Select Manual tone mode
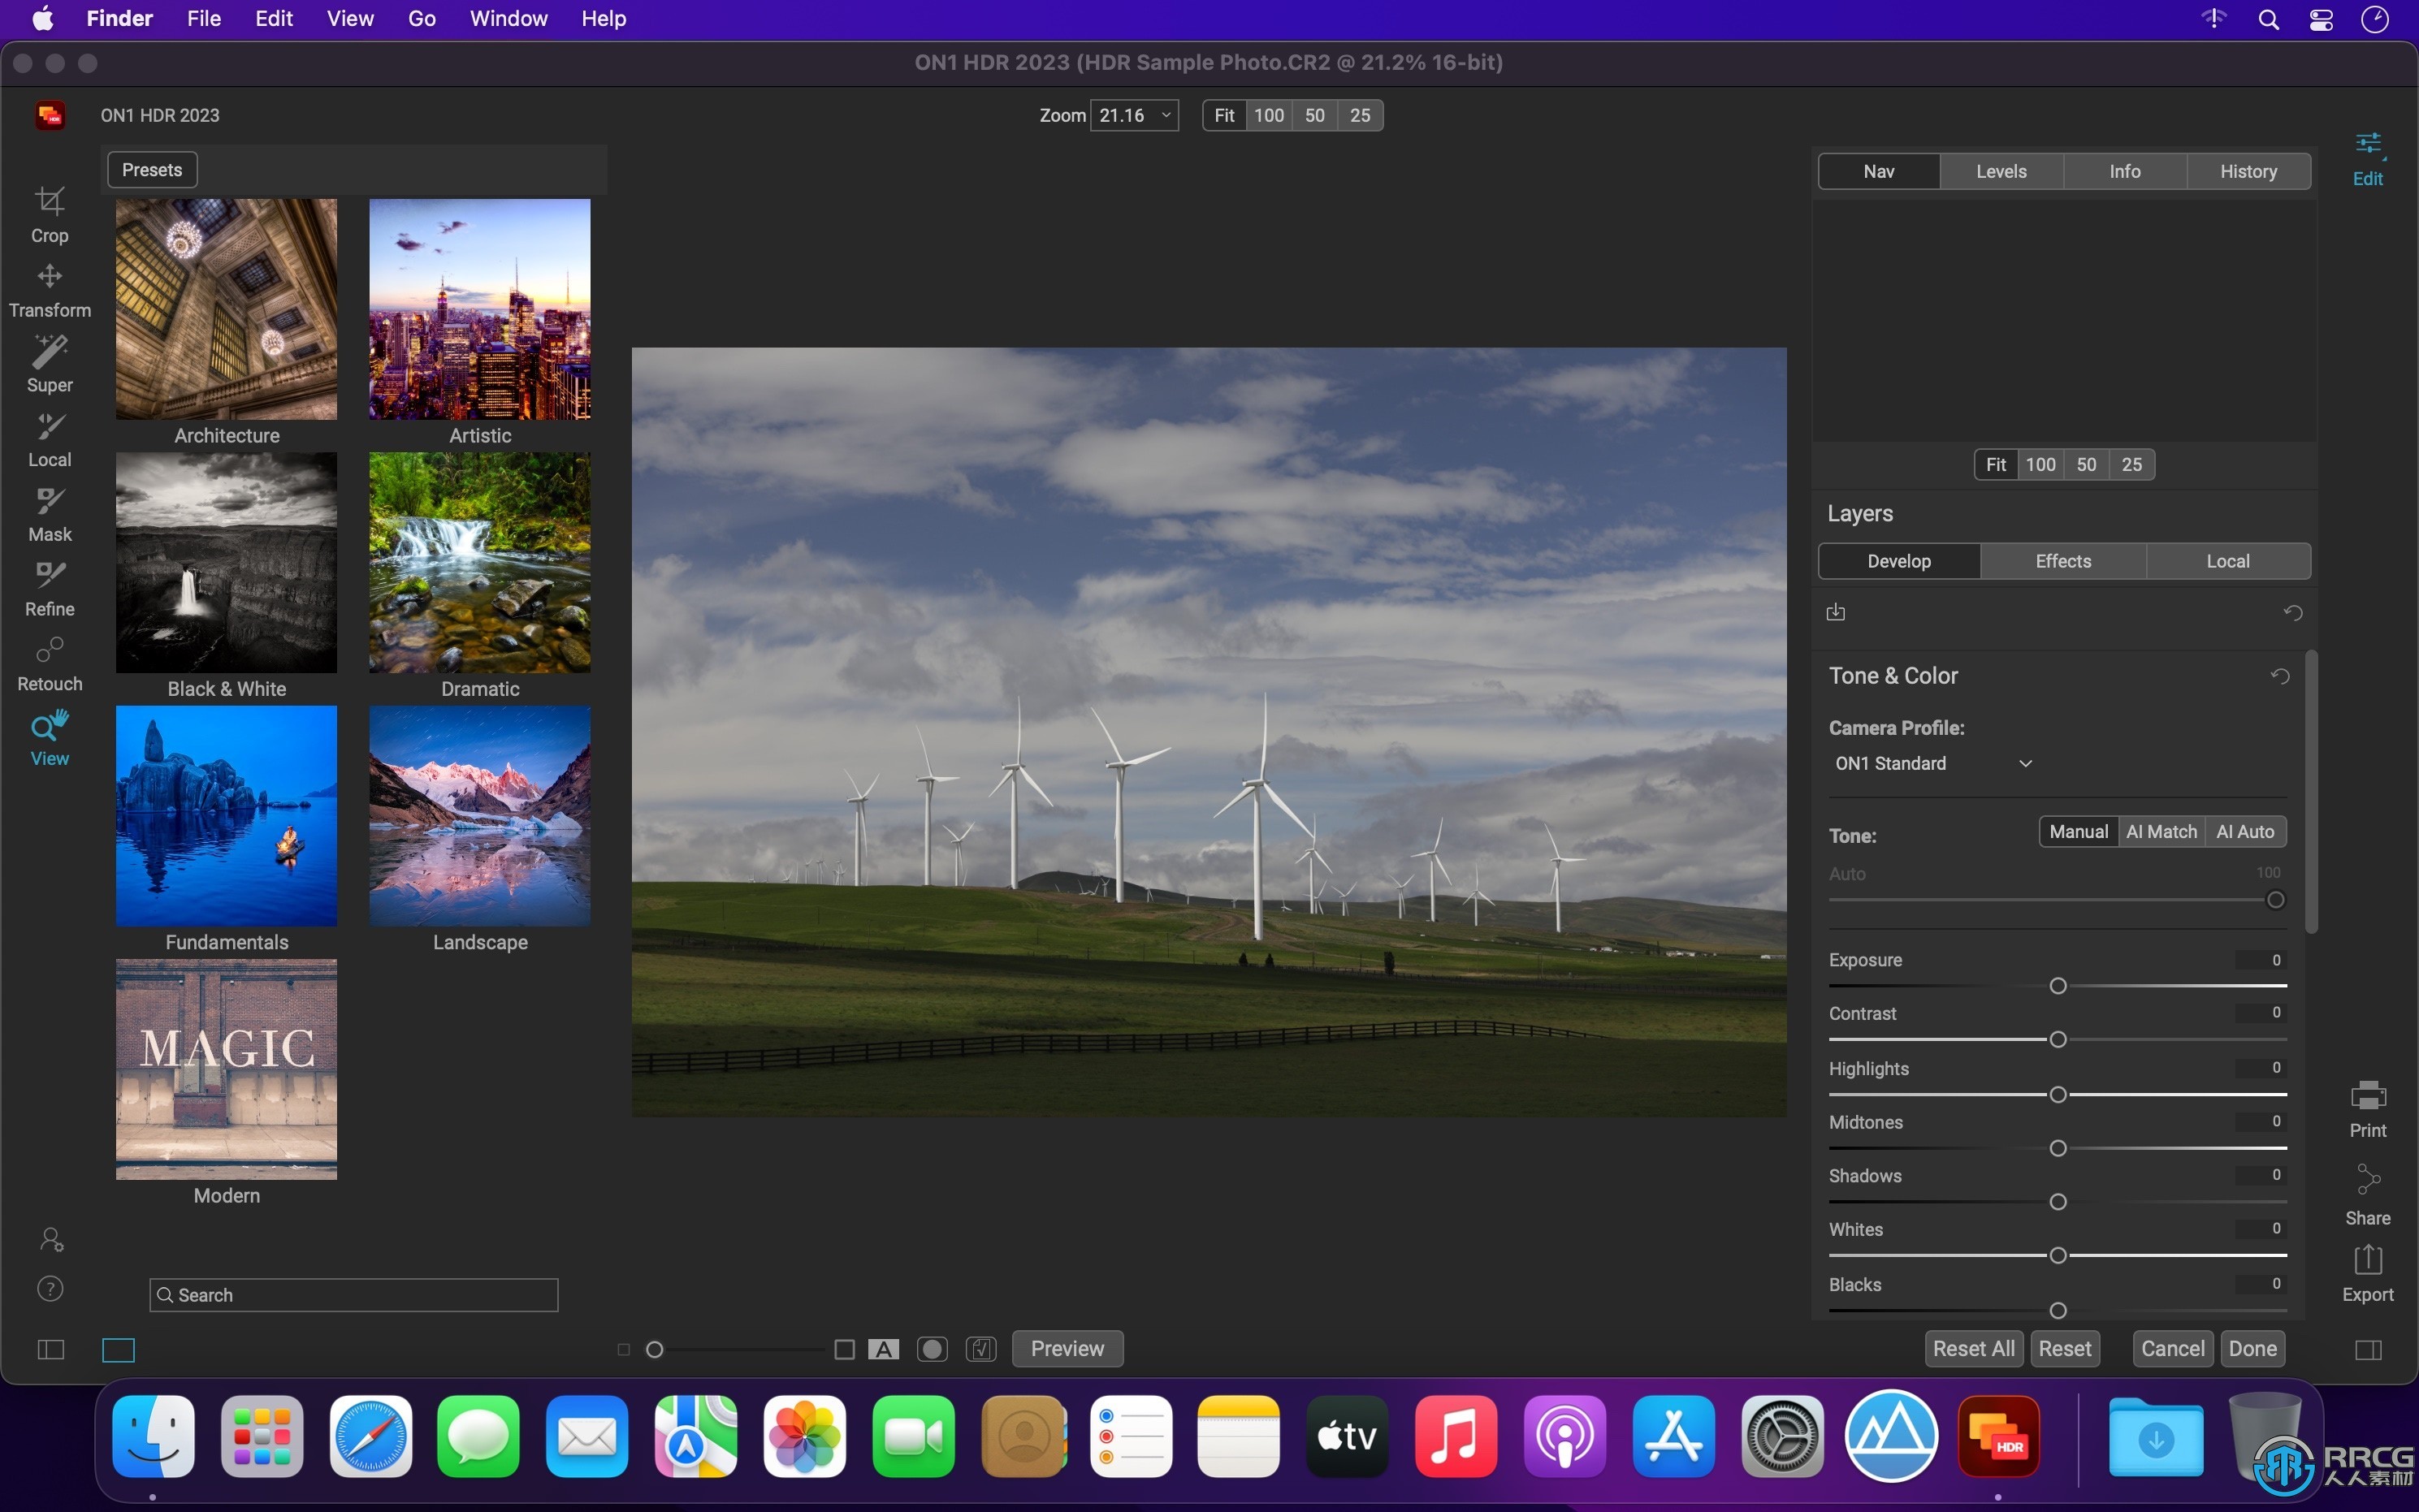The image size is (2419, 1512). point(2078,831)
